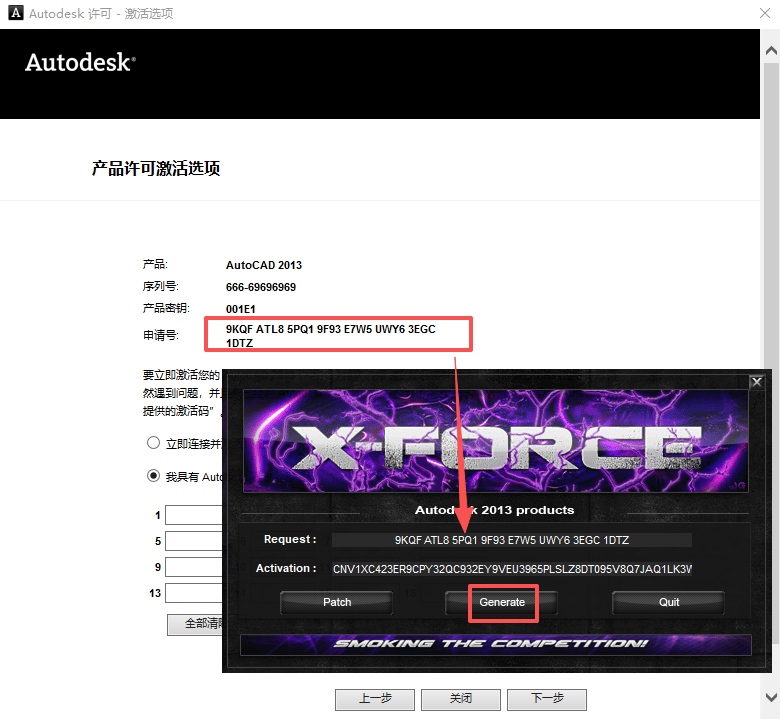
Task: Click the 关闭 close button
Action: 461,699
